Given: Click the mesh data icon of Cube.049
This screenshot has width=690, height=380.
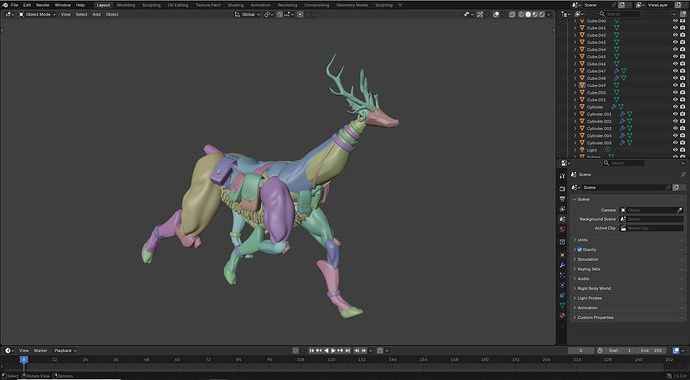Looking at the screenshot, I should pos(617,85).
